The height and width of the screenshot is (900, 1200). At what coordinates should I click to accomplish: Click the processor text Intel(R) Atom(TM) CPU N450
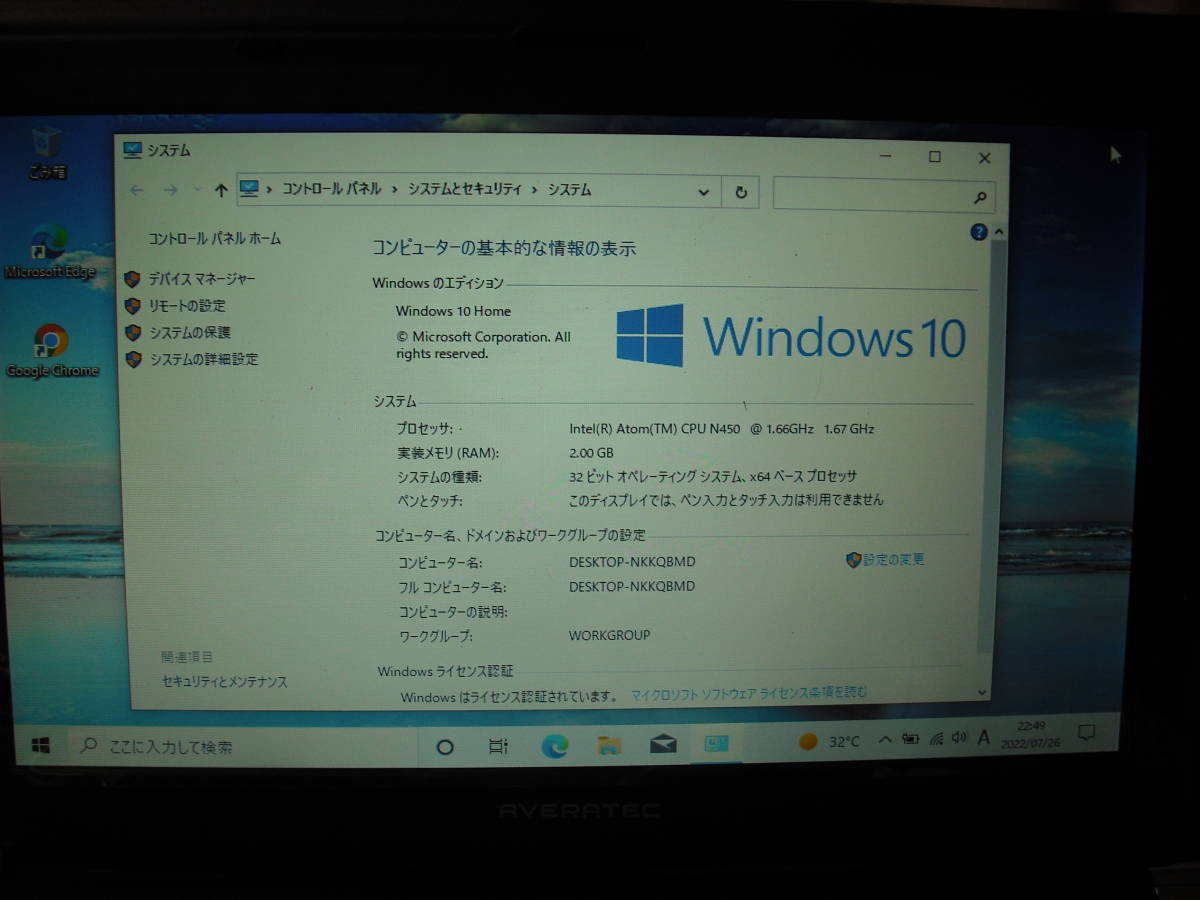point(655,429)
